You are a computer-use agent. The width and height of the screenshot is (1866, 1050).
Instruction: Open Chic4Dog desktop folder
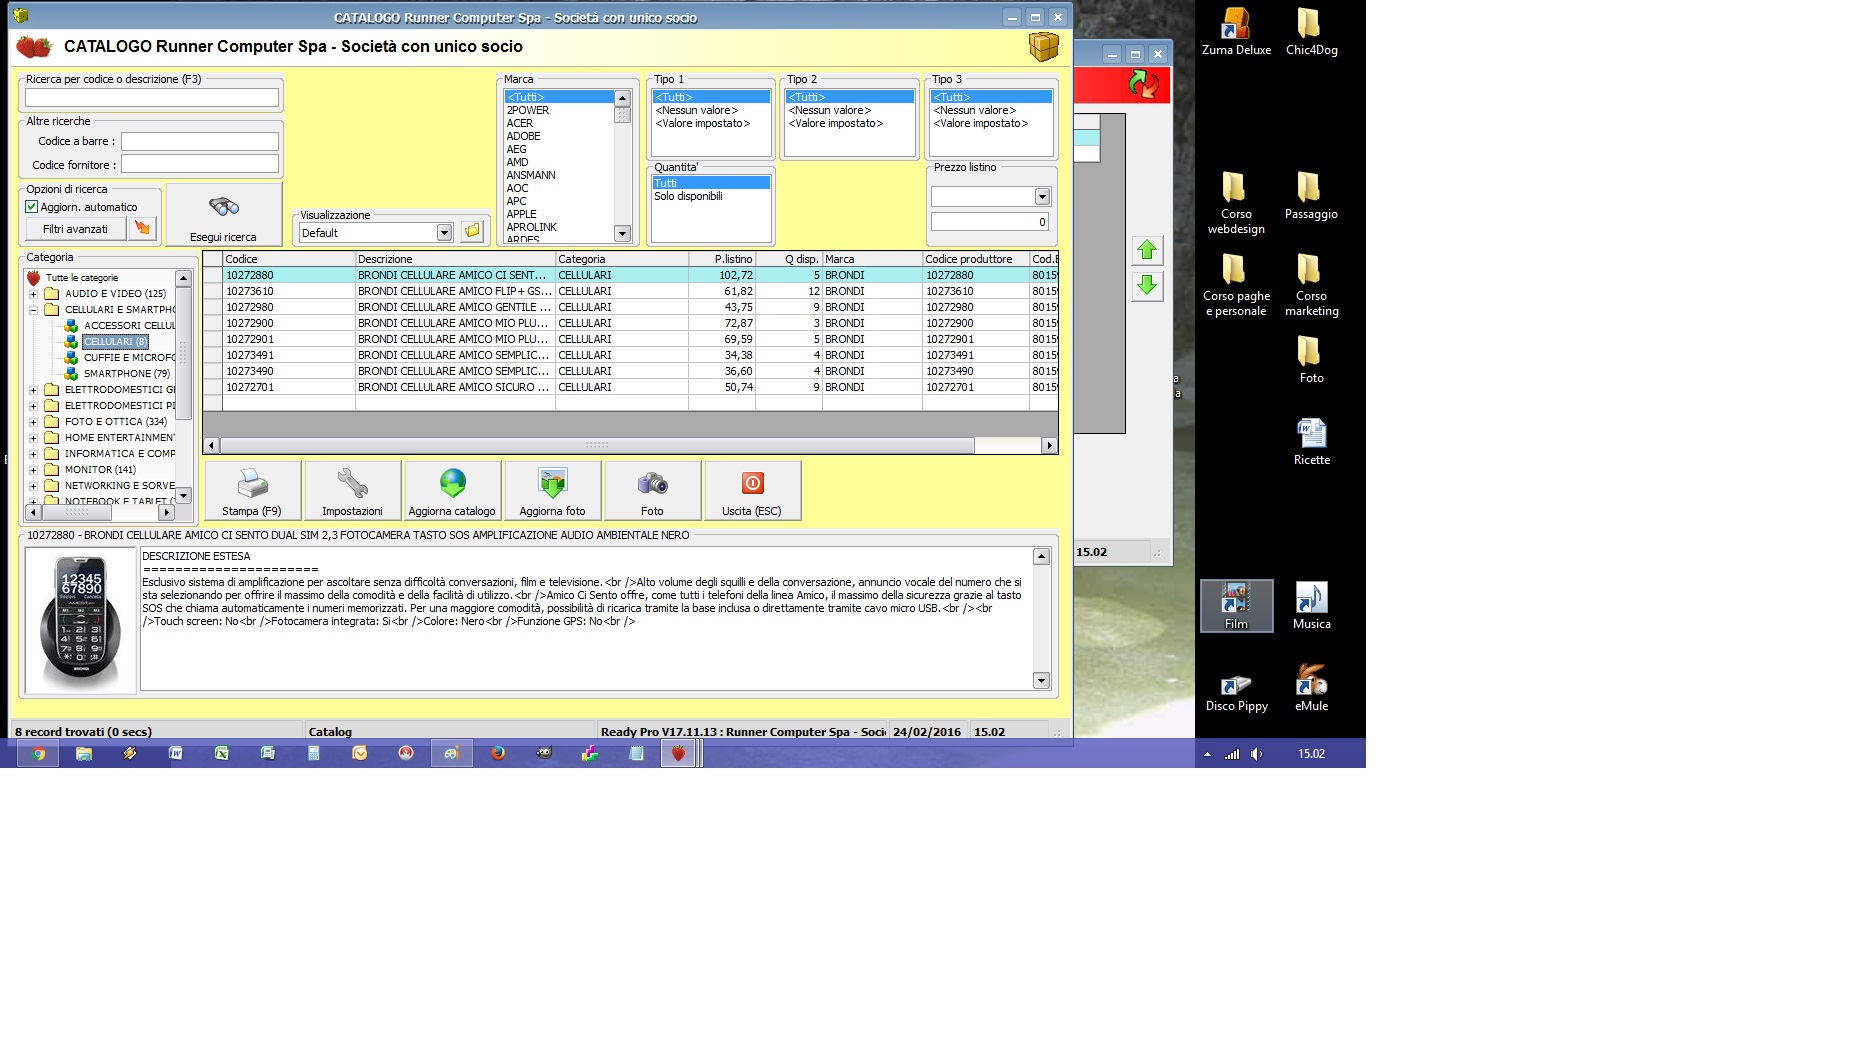click(1311, 32)
